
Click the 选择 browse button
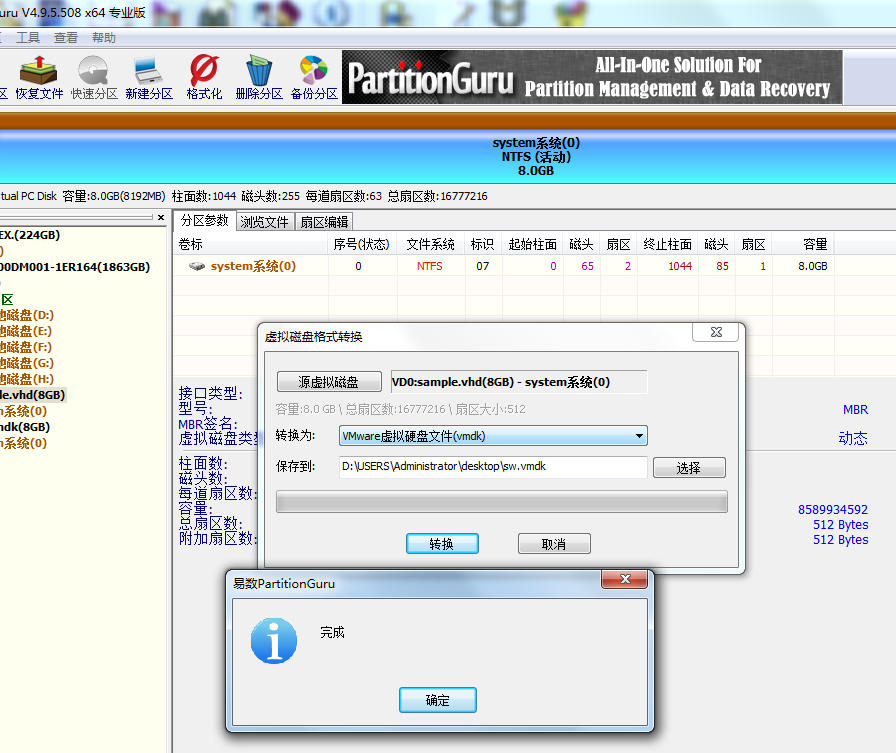(689, 467)
